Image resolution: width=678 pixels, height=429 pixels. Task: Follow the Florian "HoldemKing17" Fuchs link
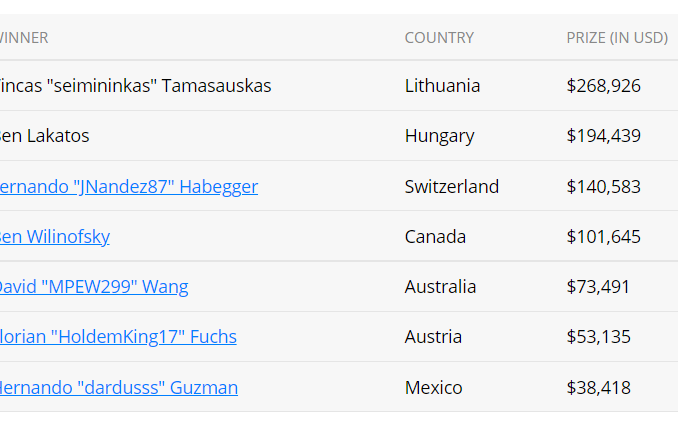118,336
